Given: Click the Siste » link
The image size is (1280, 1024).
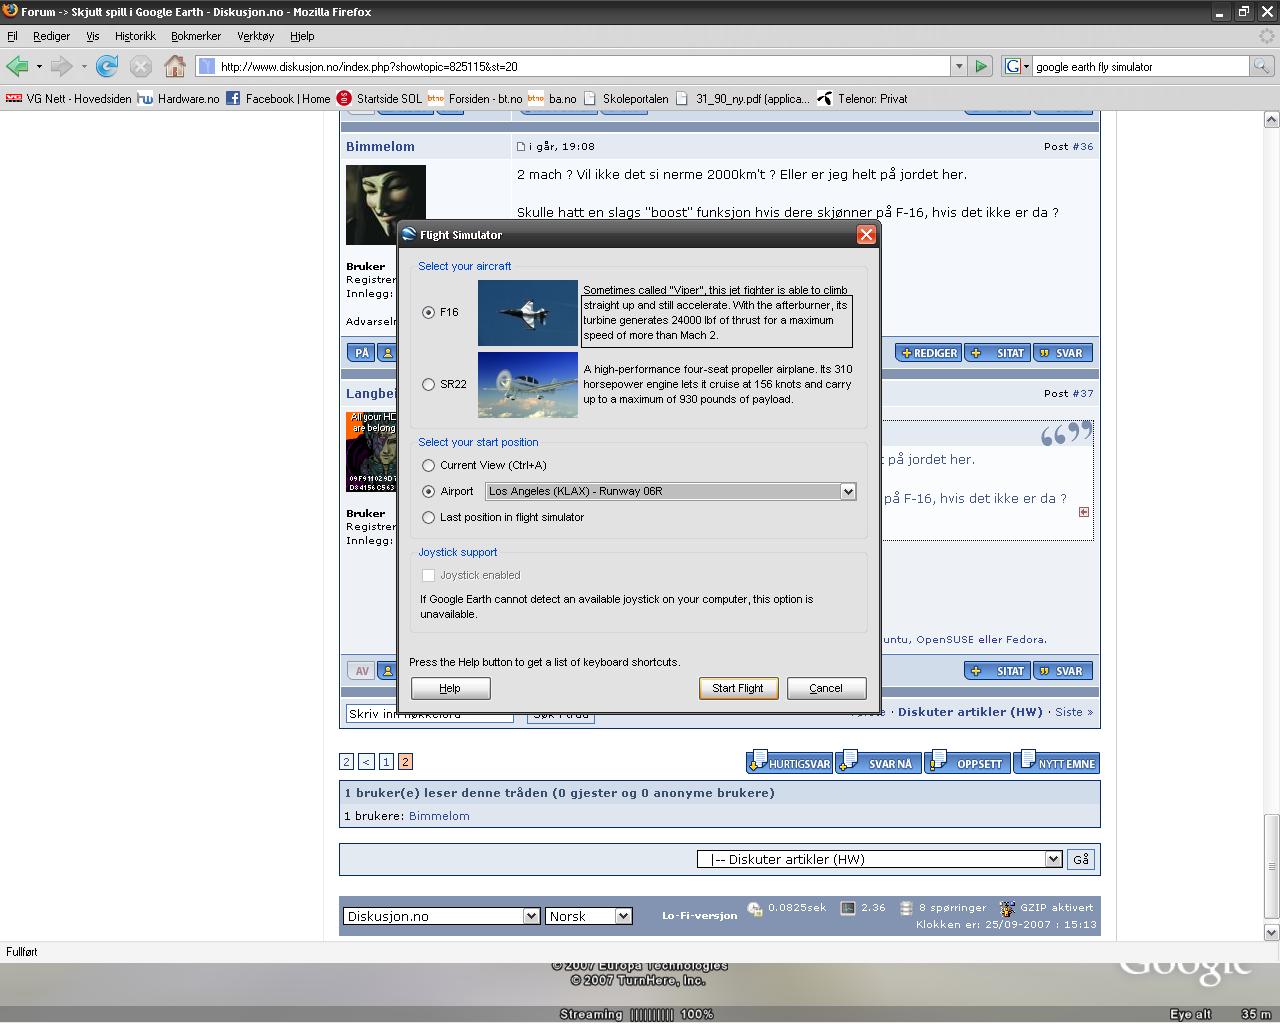Looking at the screenshot, I should 1074,712.
